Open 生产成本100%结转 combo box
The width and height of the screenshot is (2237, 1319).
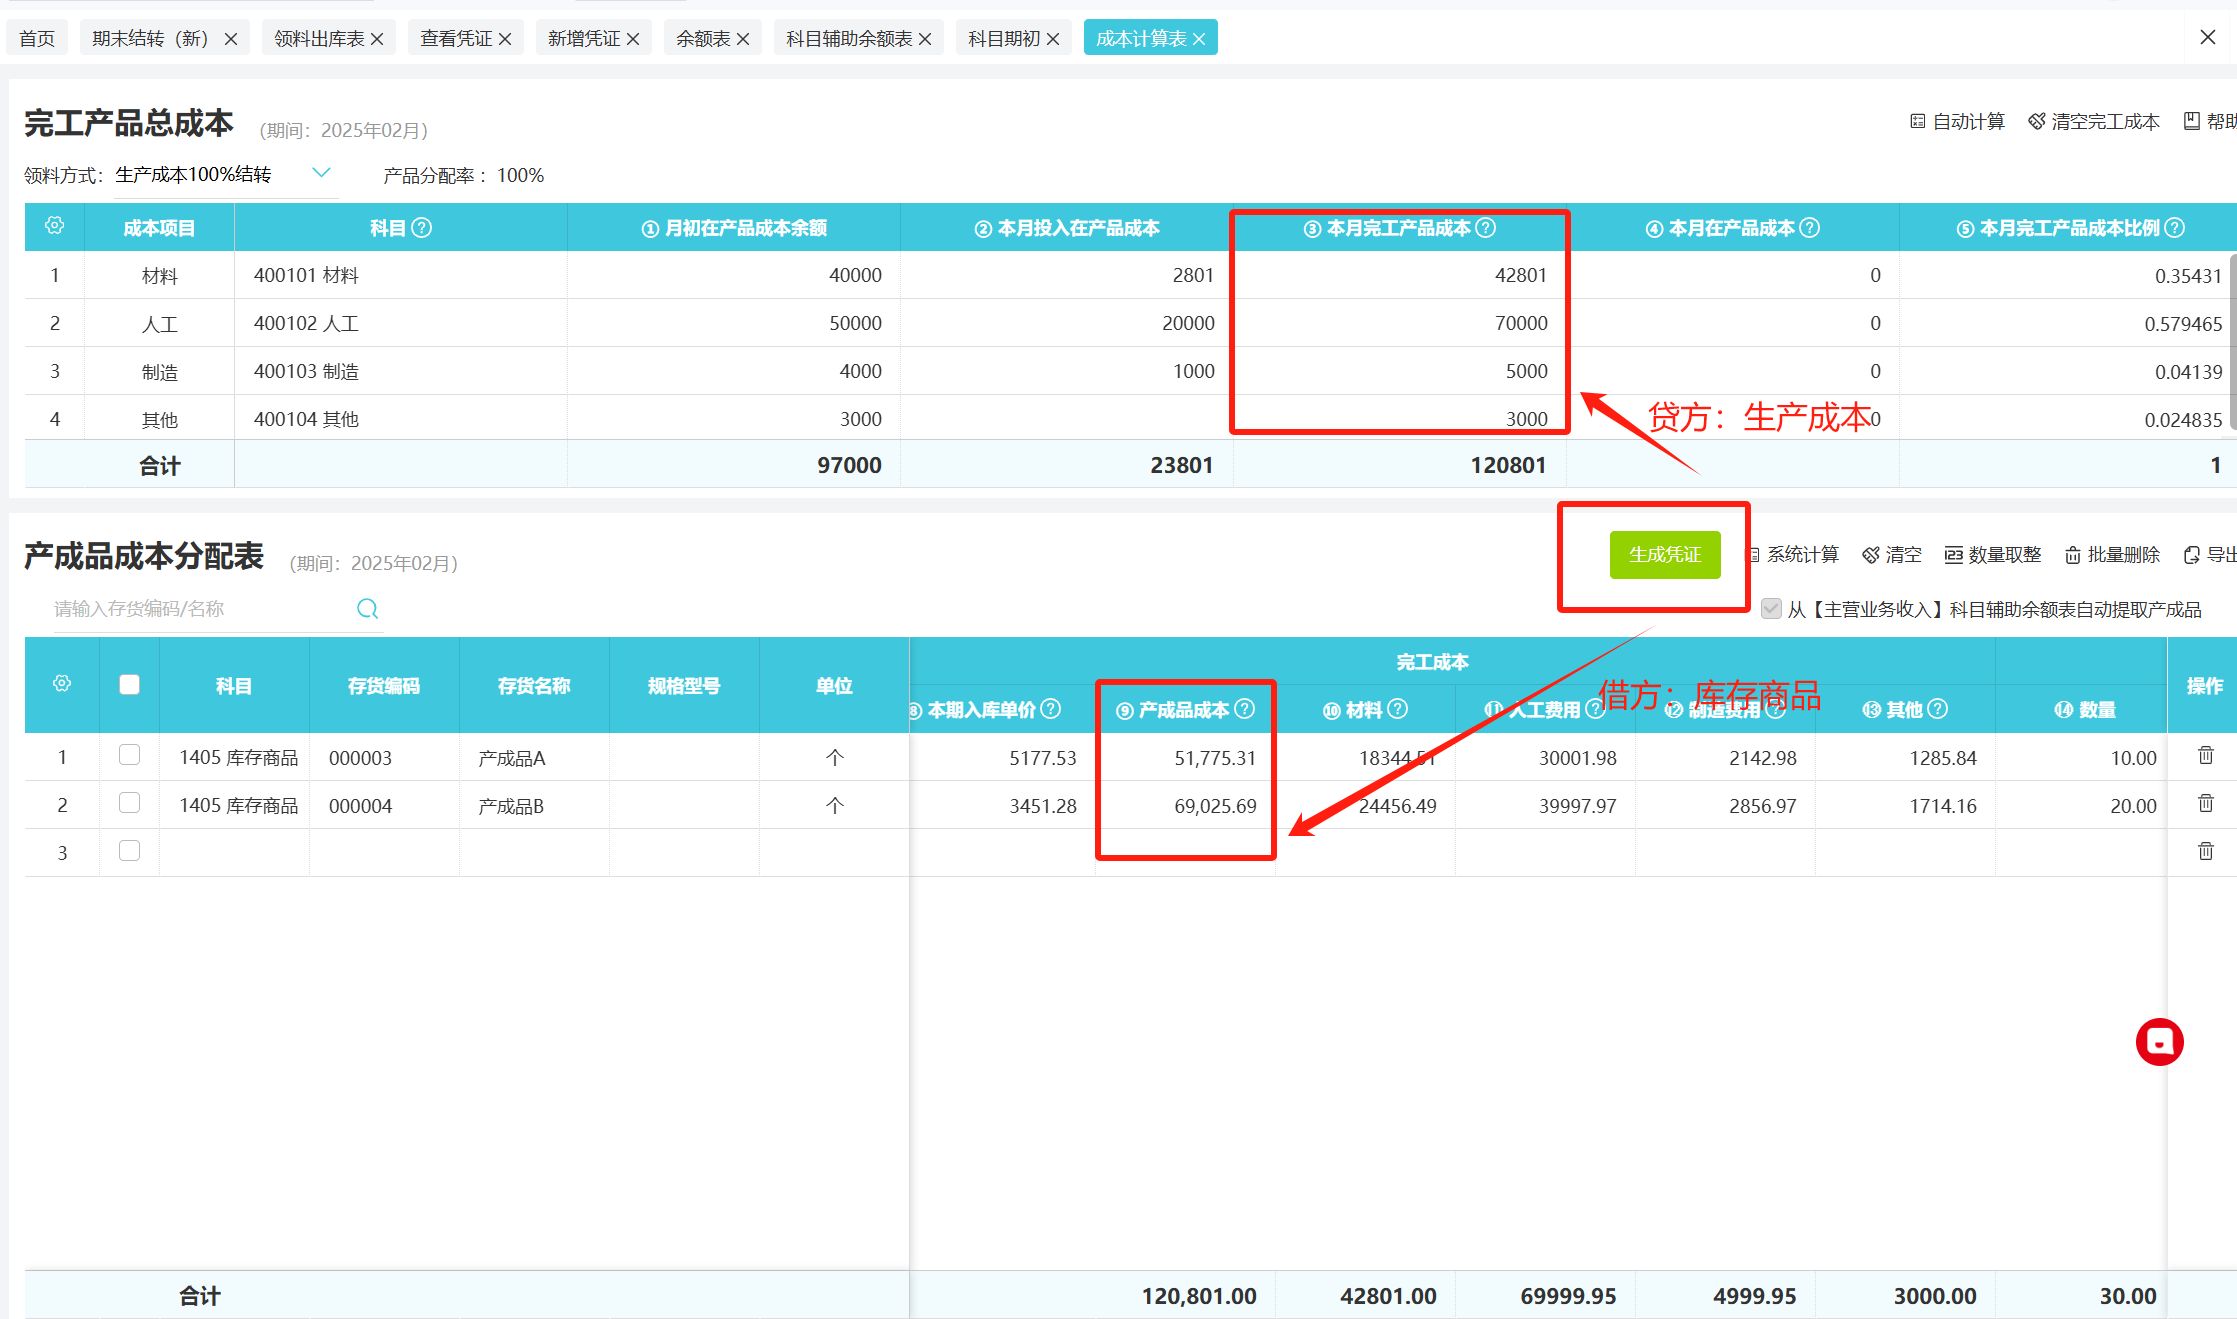click(195, 175)
